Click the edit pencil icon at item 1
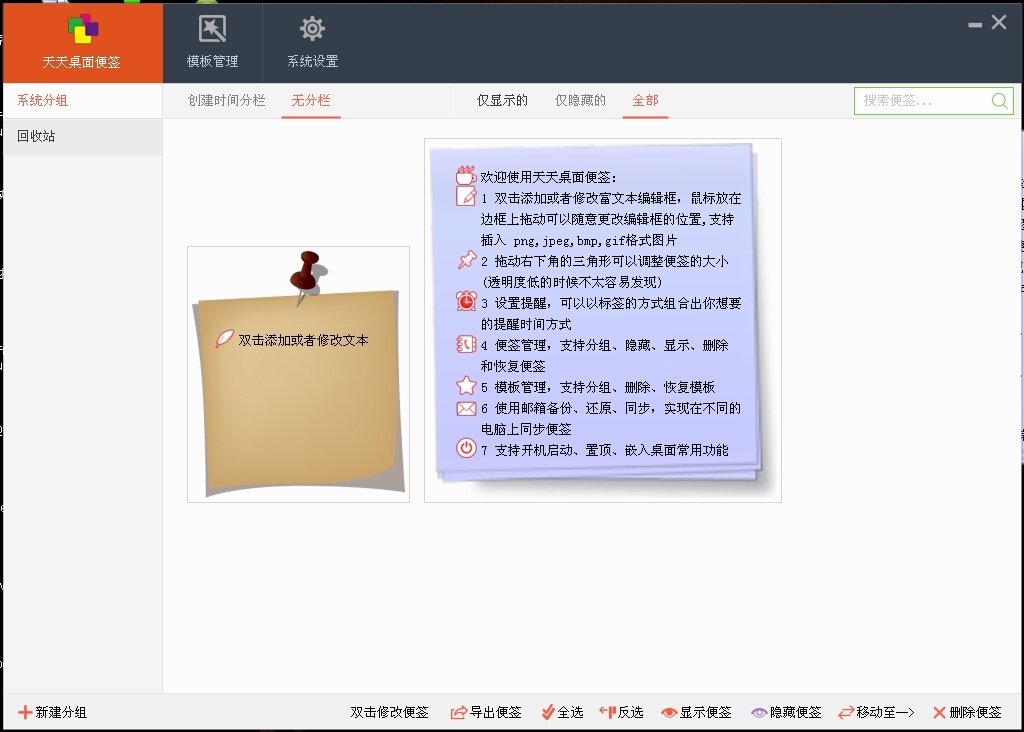The width and height of the screenshot is (1024, 732). [466, 196]
